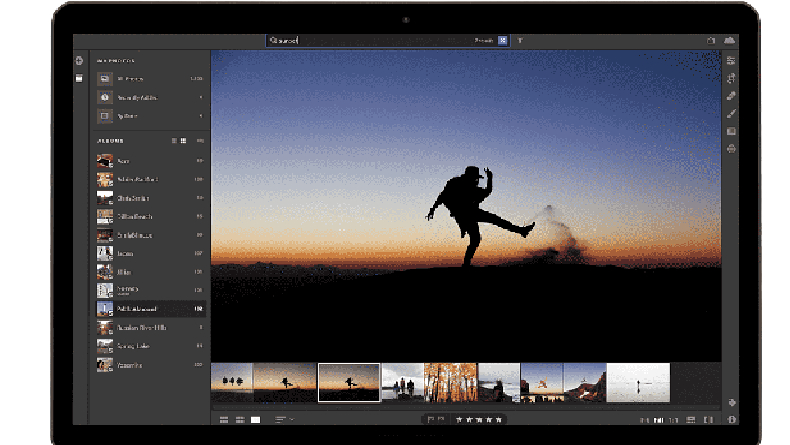Select the highlighted filmstrip thumbnail of kicking silhouette
Image resolution: width=790 pixels, height=445 pixels.
pos(349,383)
